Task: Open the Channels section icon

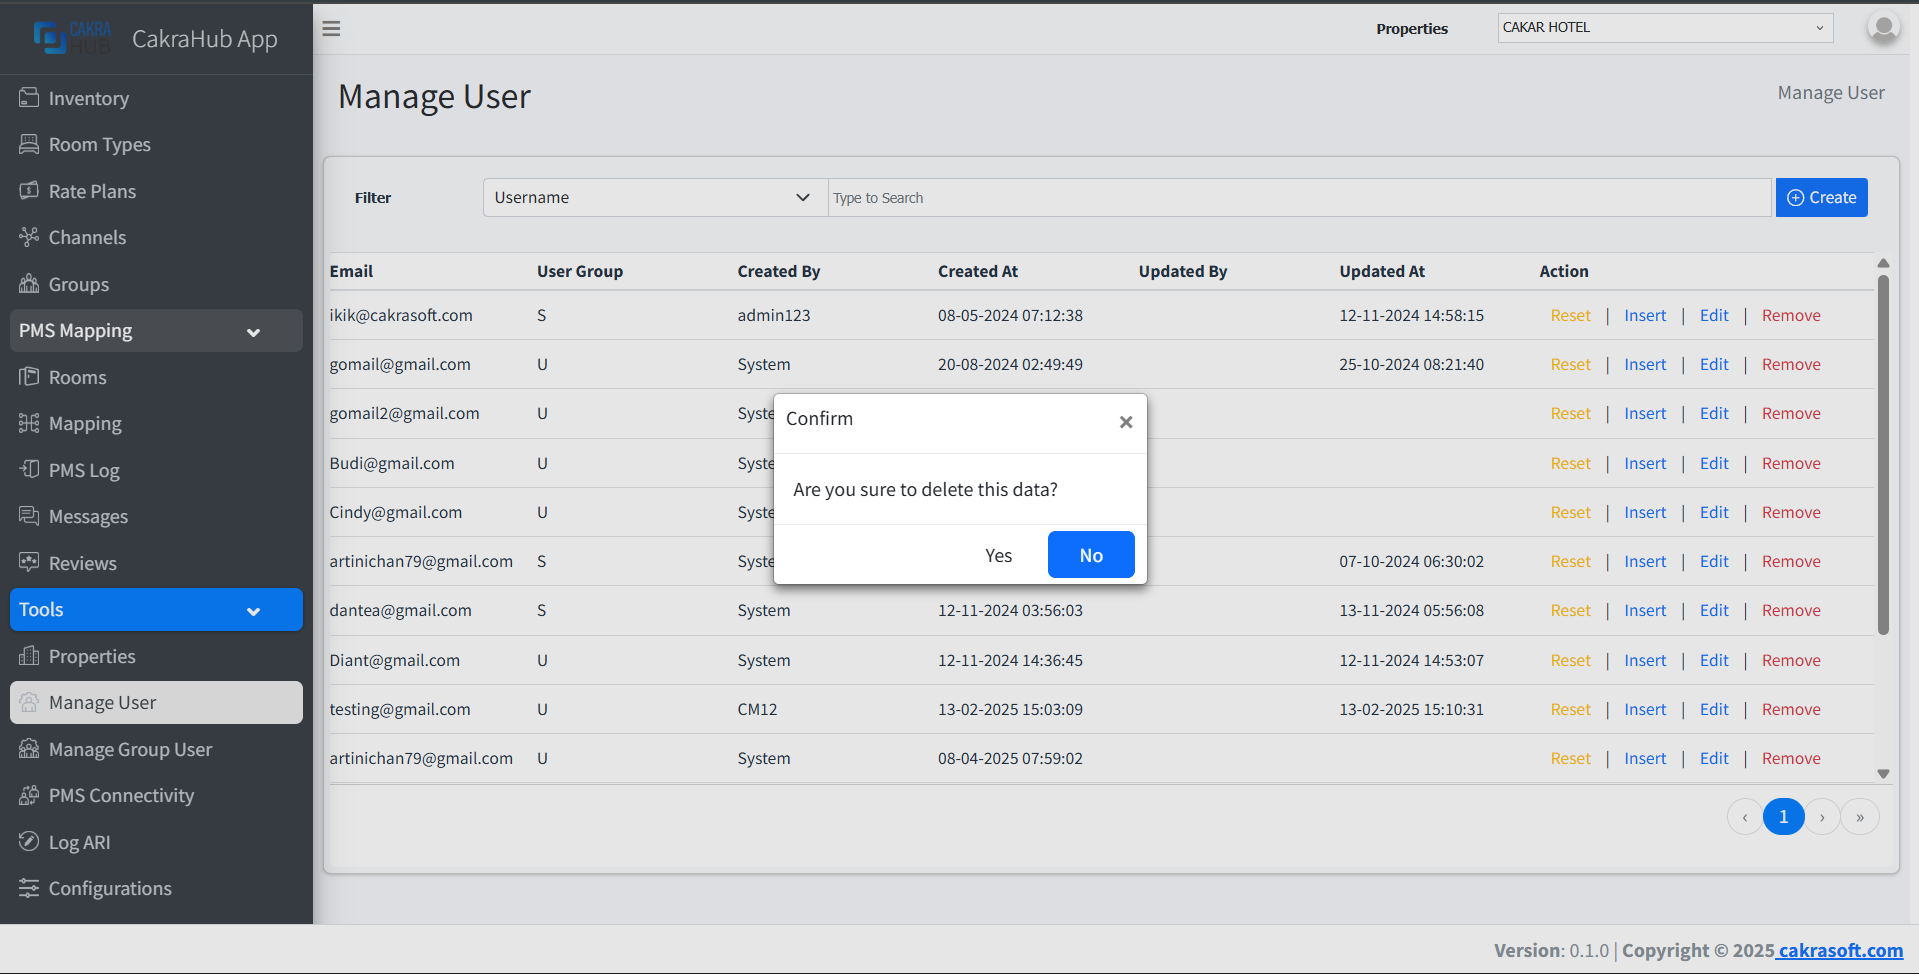Action: (29, 237)
